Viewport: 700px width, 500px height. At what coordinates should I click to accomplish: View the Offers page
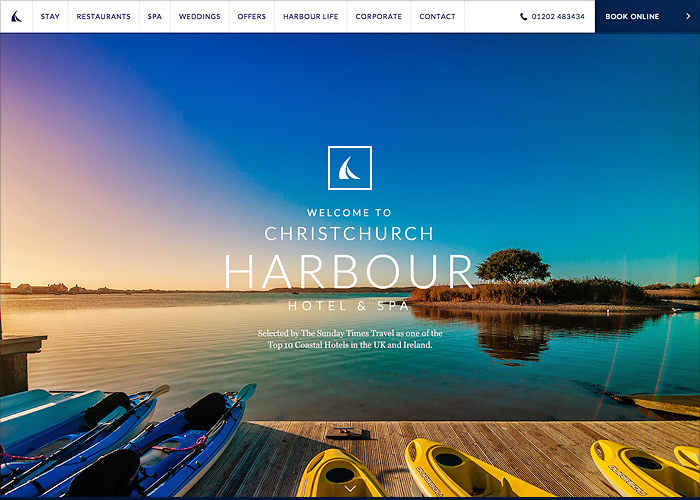click(x=252, y=17)
